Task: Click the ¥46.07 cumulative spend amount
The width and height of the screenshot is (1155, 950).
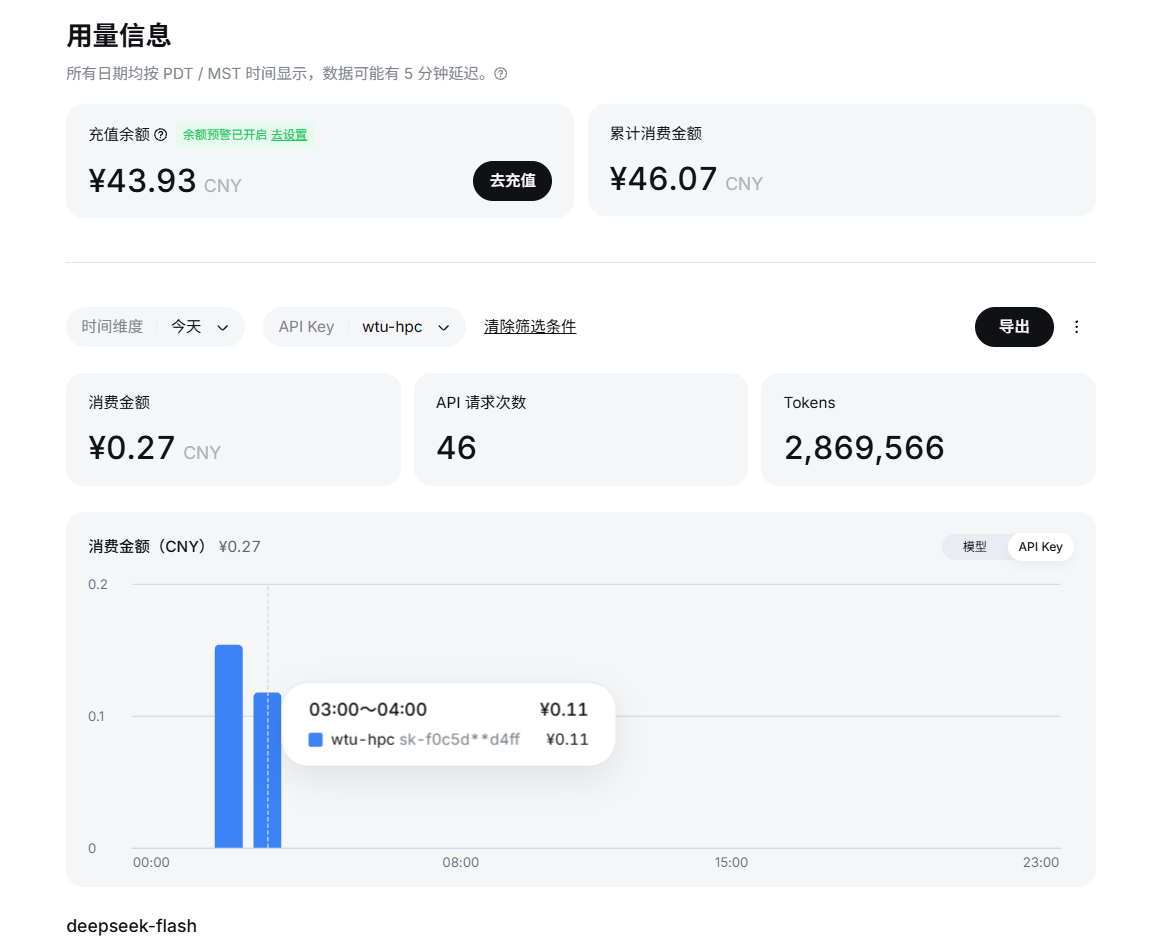Action: tap(663, 179)
